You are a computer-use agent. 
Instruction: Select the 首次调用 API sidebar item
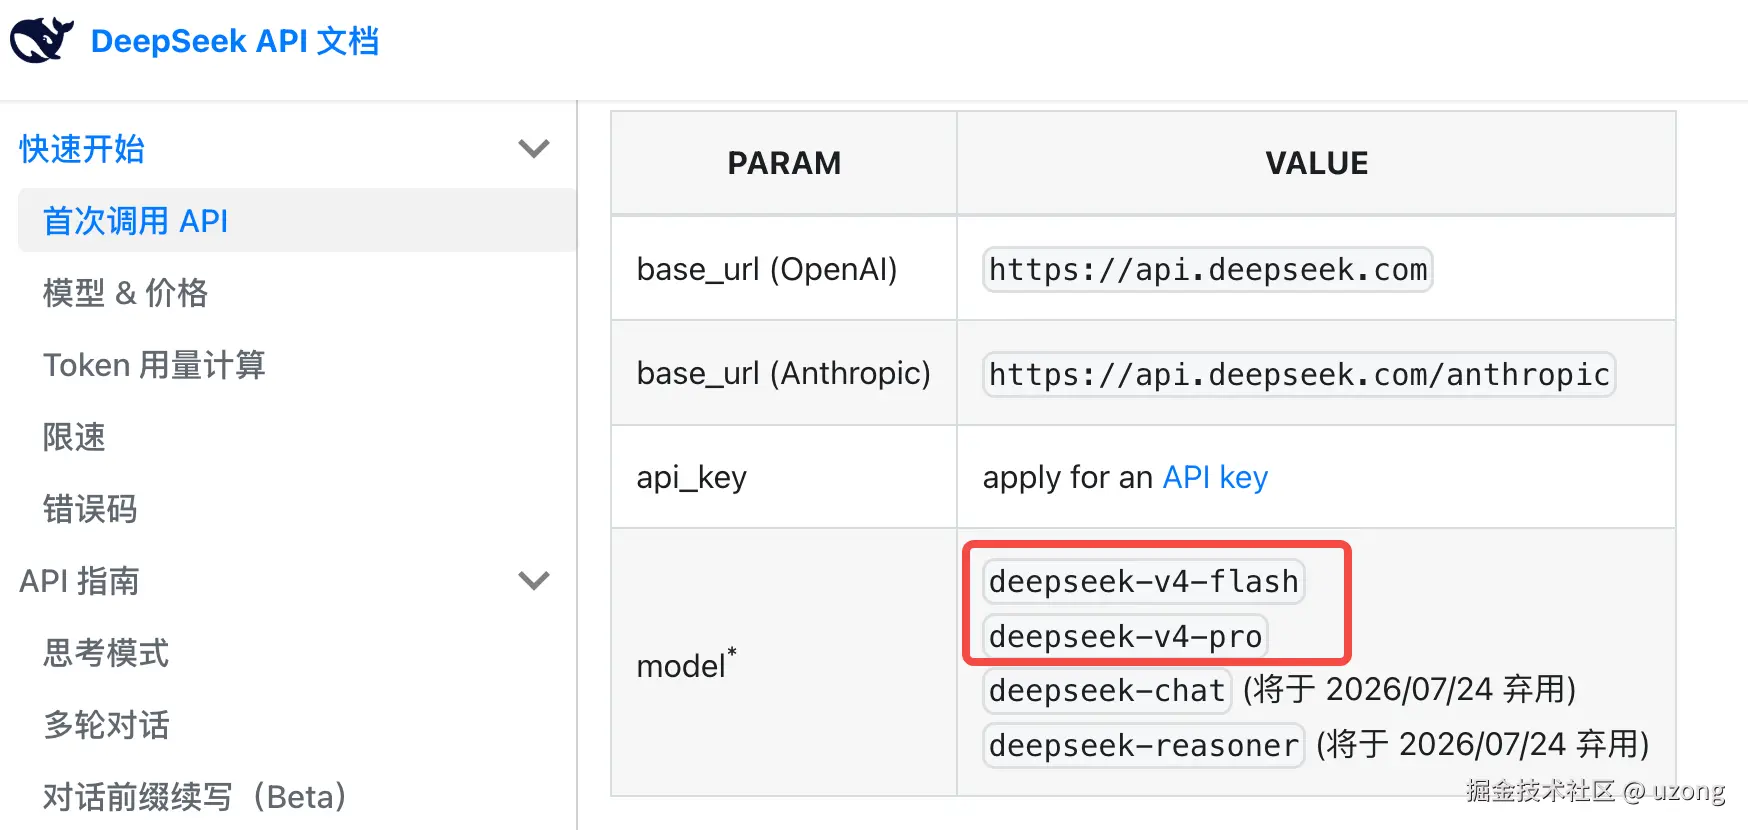click(136, 221)
